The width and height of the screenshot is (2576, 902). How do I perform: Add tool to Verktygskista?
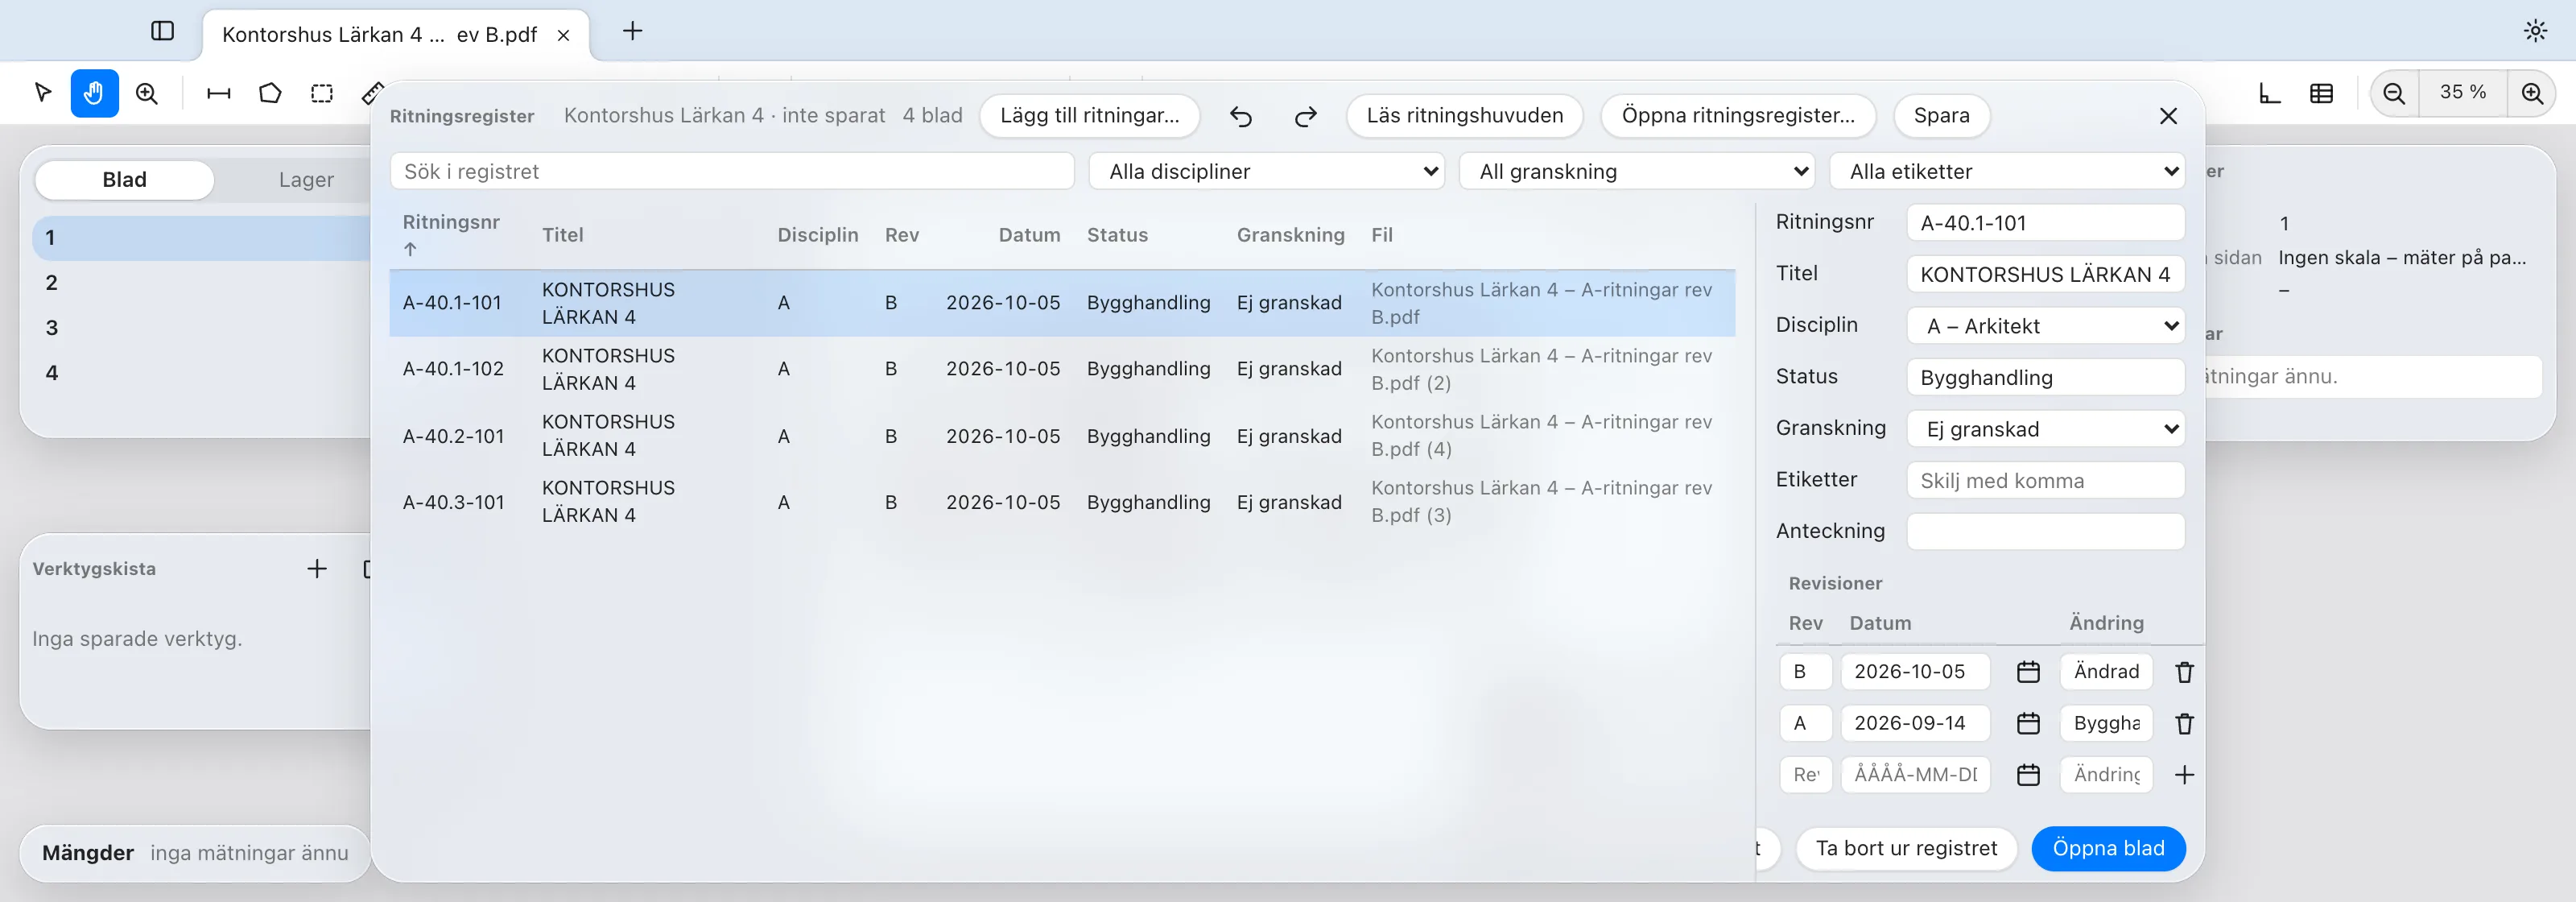click(317, 569)
